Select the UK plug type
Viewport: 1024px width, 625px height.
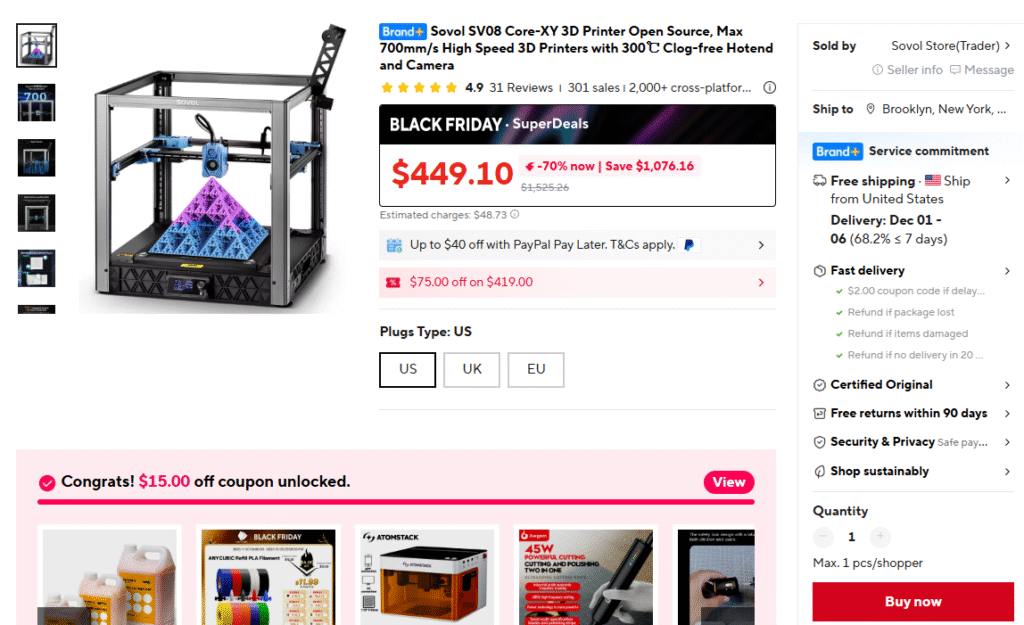[x=472, y=370]
